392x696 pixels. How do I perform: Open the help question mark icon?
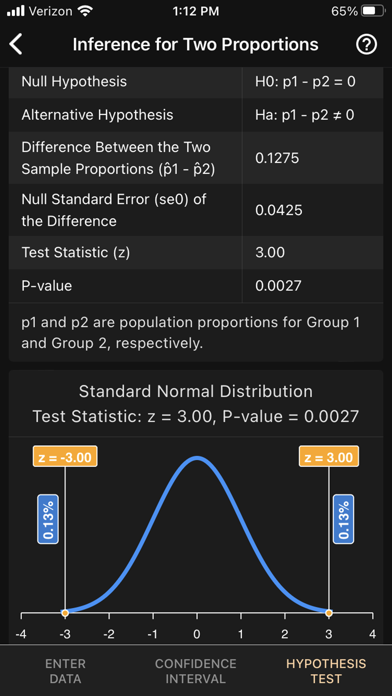pos(367,44)
